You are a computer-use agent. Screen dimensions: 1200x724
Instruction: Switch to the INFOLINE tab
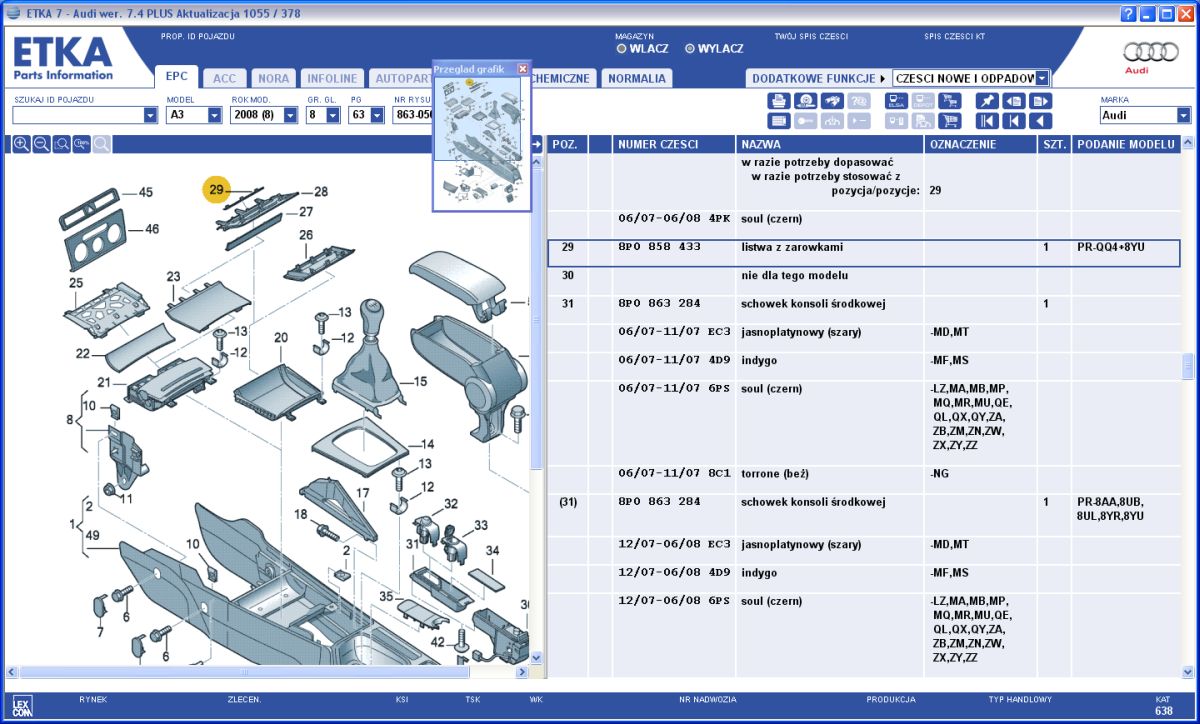[332, 78]
